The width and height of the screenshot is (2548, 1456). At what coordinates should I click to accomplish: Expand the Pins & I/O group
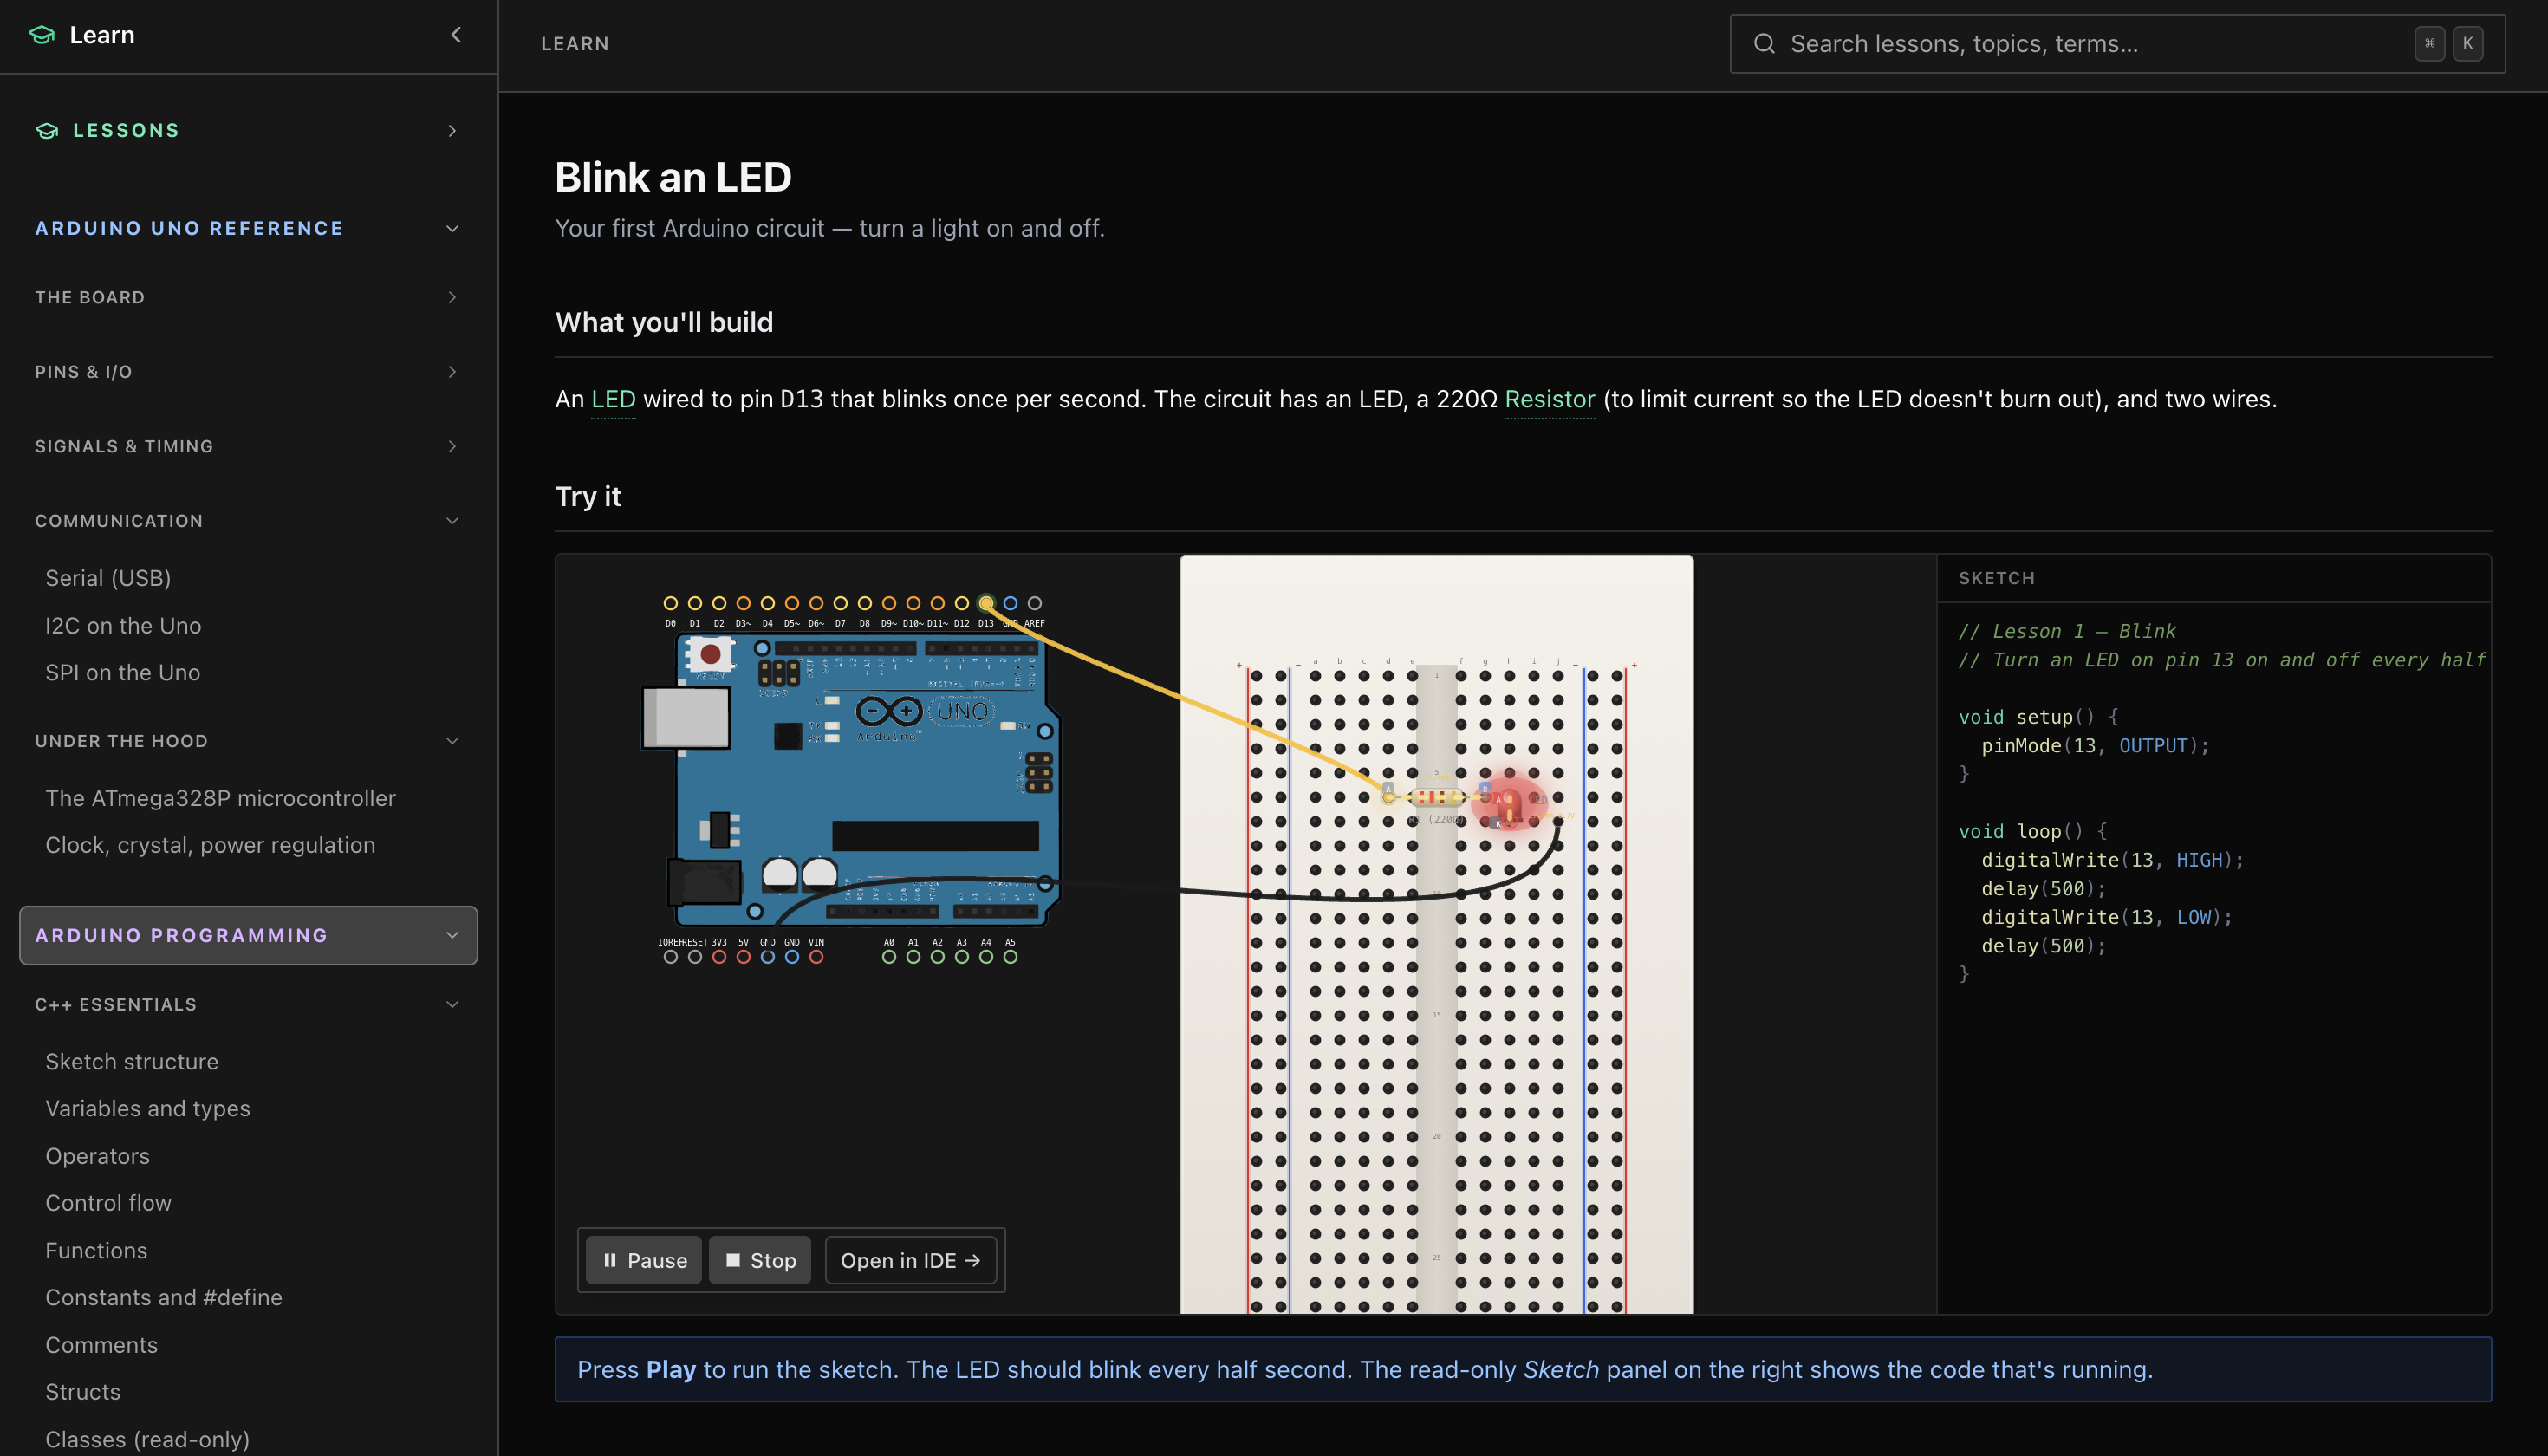452,372
